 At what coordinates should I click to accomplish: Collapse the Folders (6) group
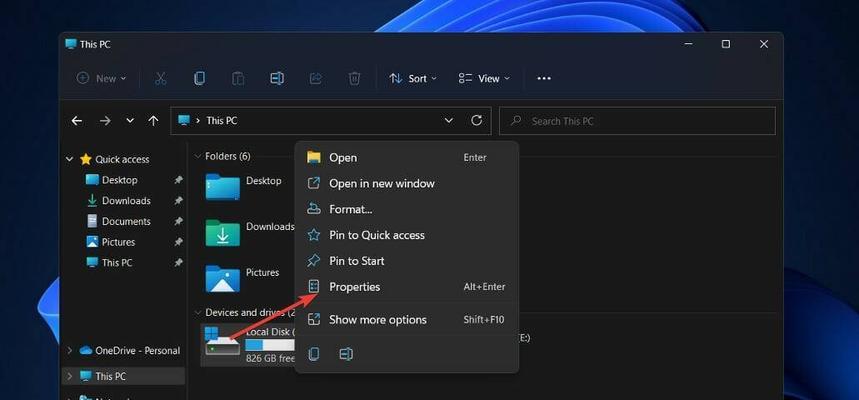point(198,157)
